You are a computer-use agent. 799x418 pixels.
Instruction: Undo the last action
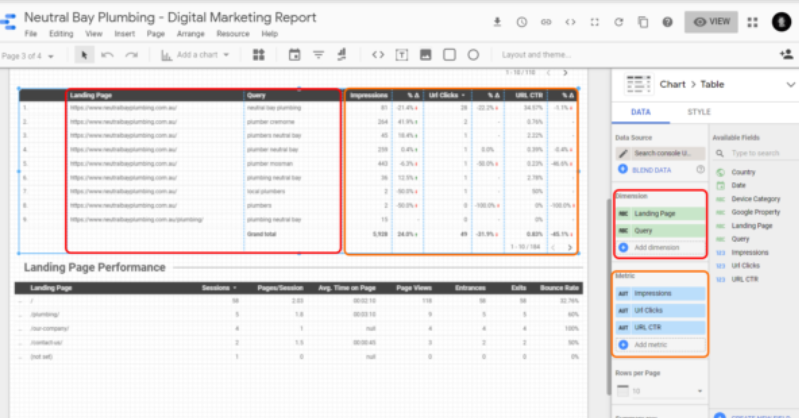click(107, 55)
